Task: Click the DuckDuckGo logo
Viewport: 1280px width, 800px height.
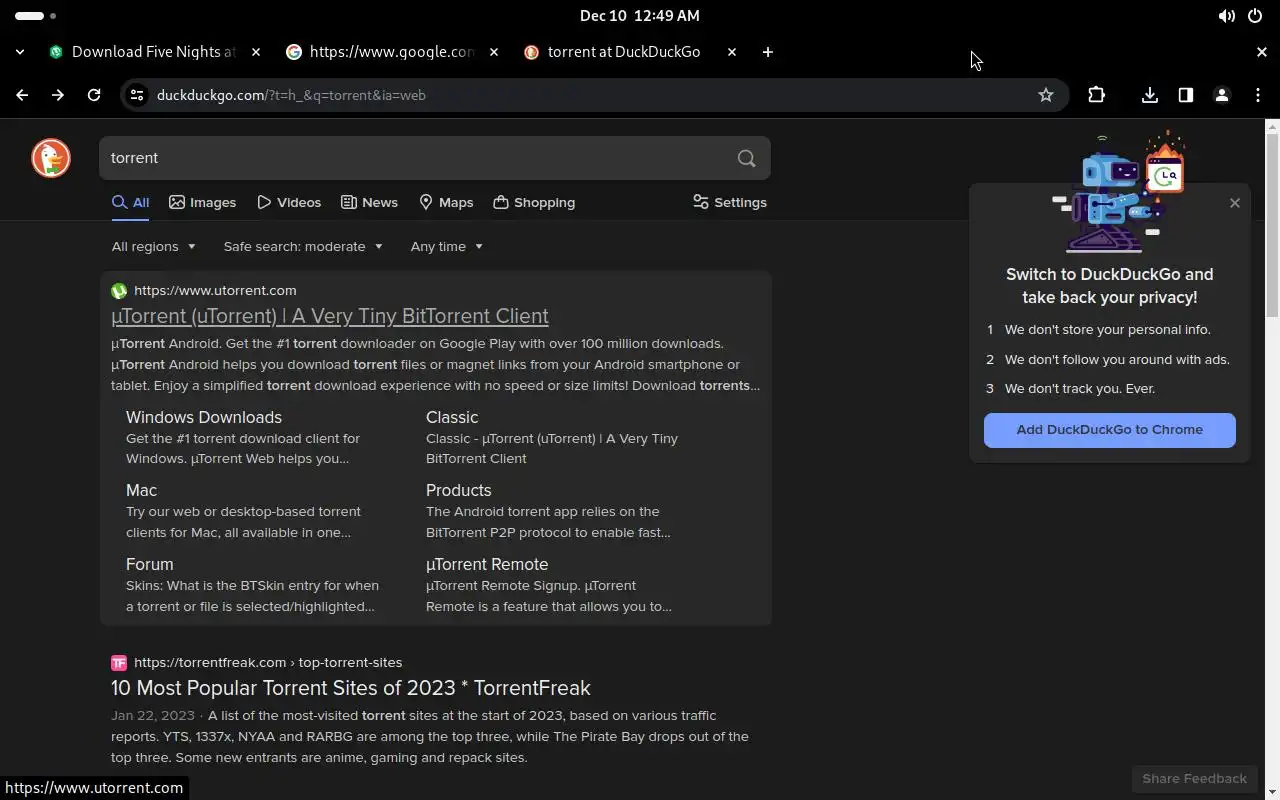Action: click(51, 158)
